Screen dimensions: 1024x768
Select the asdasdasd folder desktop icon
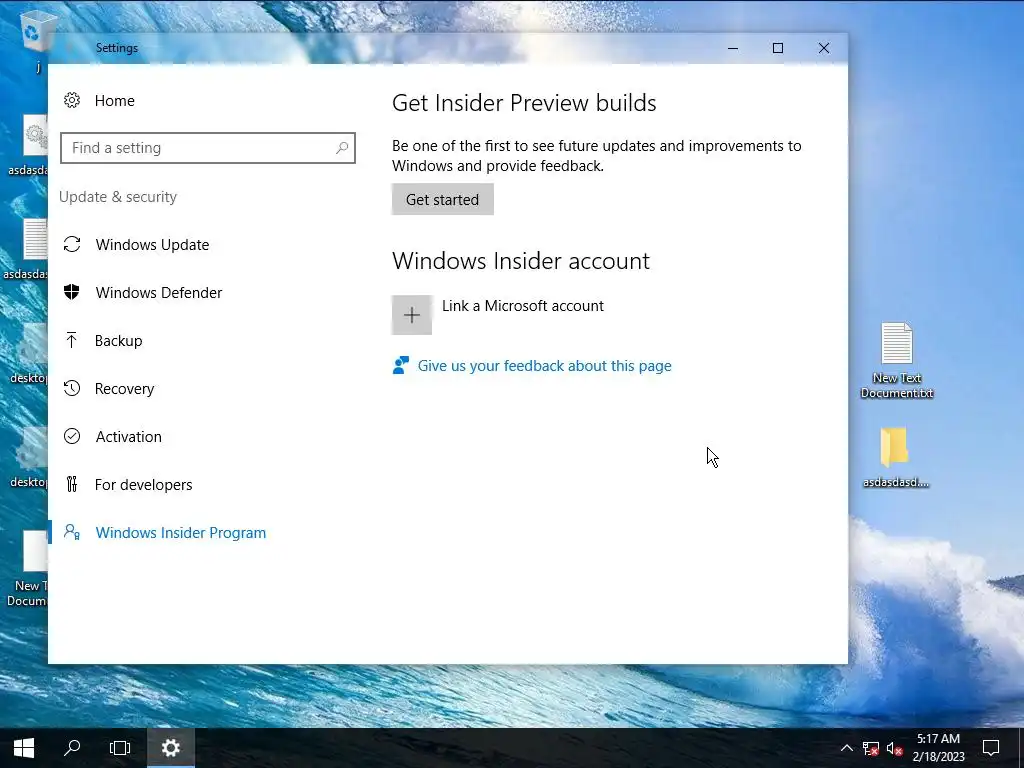(x=895, y=458)
